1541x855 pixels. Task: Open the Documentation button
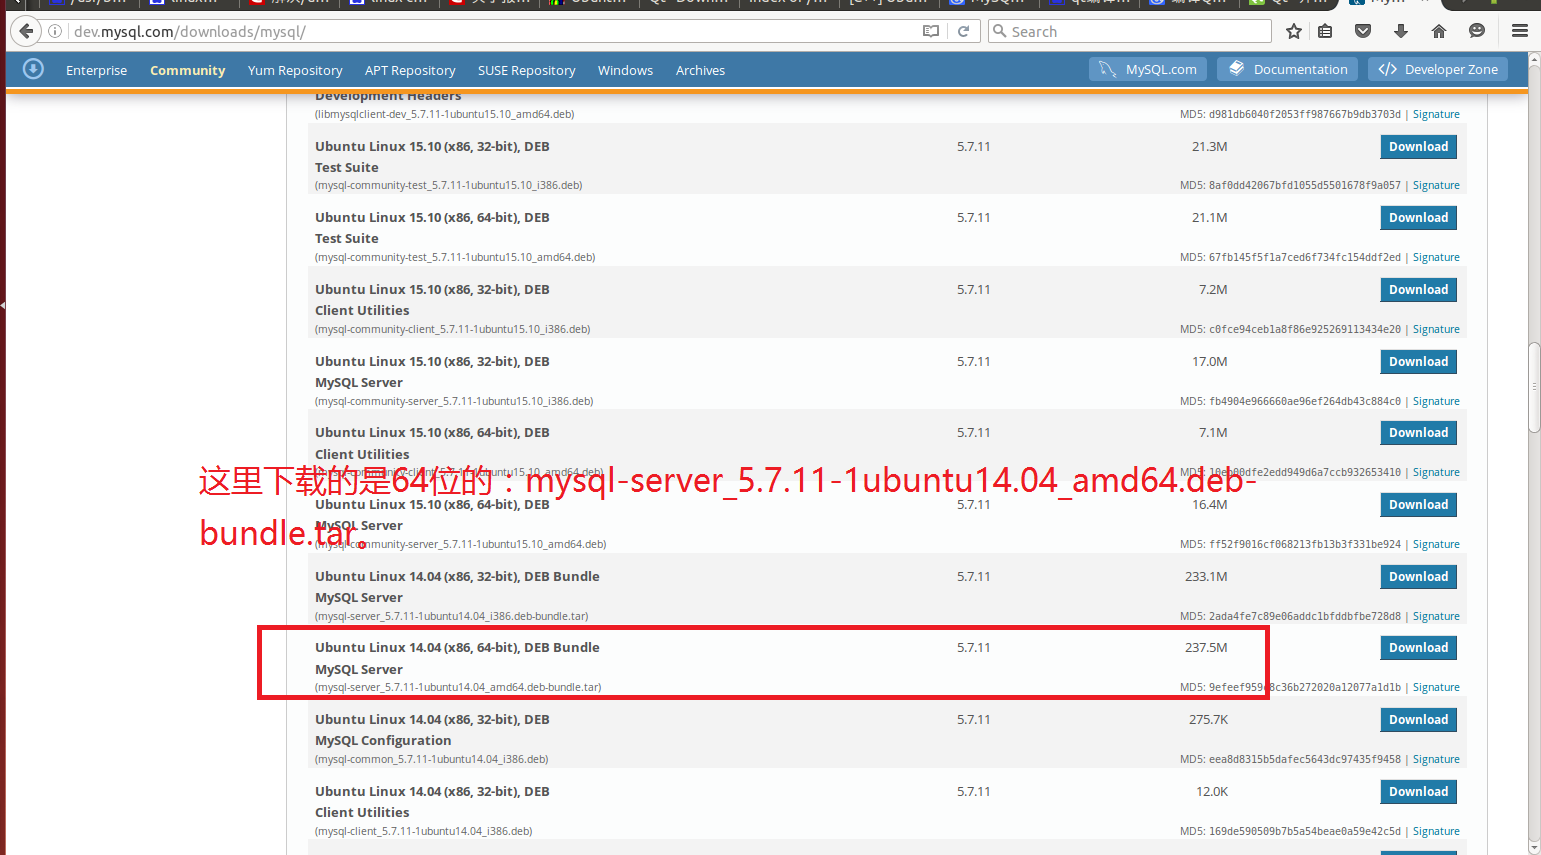click(x=1288, y=69)
